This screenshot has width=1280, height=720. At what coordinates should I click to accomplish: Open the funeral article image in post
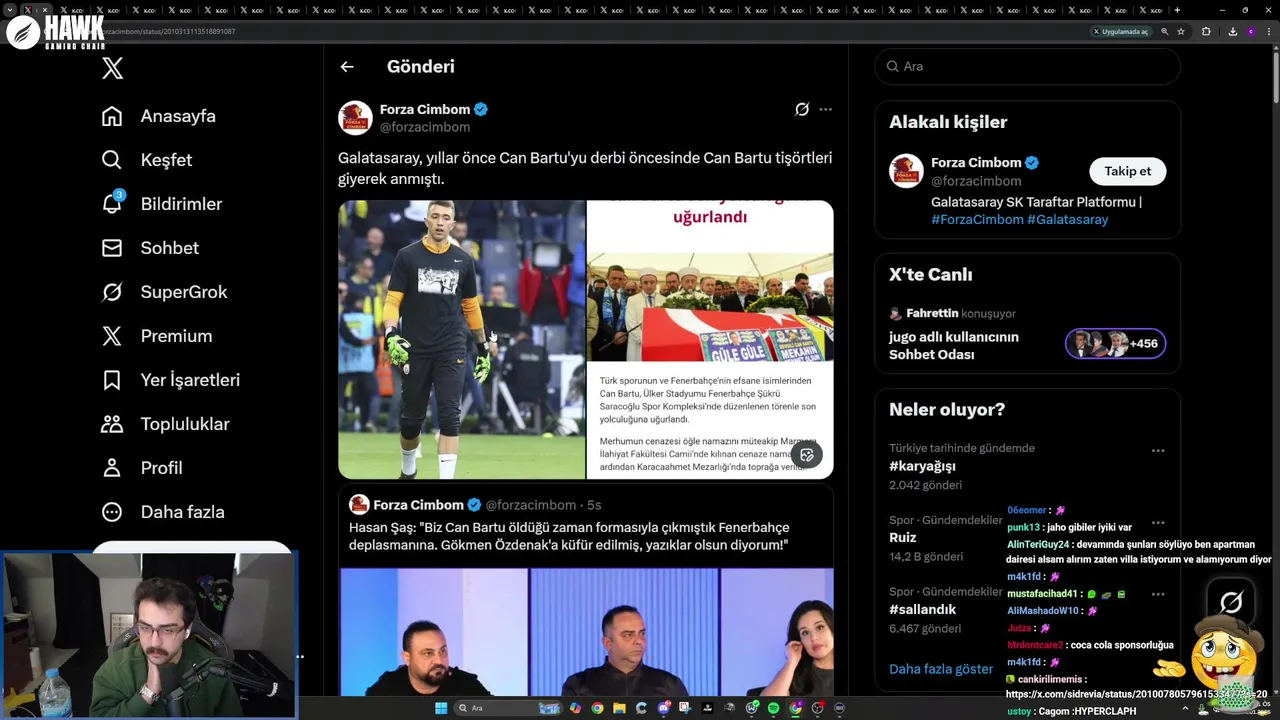click(x=710, y=339)
